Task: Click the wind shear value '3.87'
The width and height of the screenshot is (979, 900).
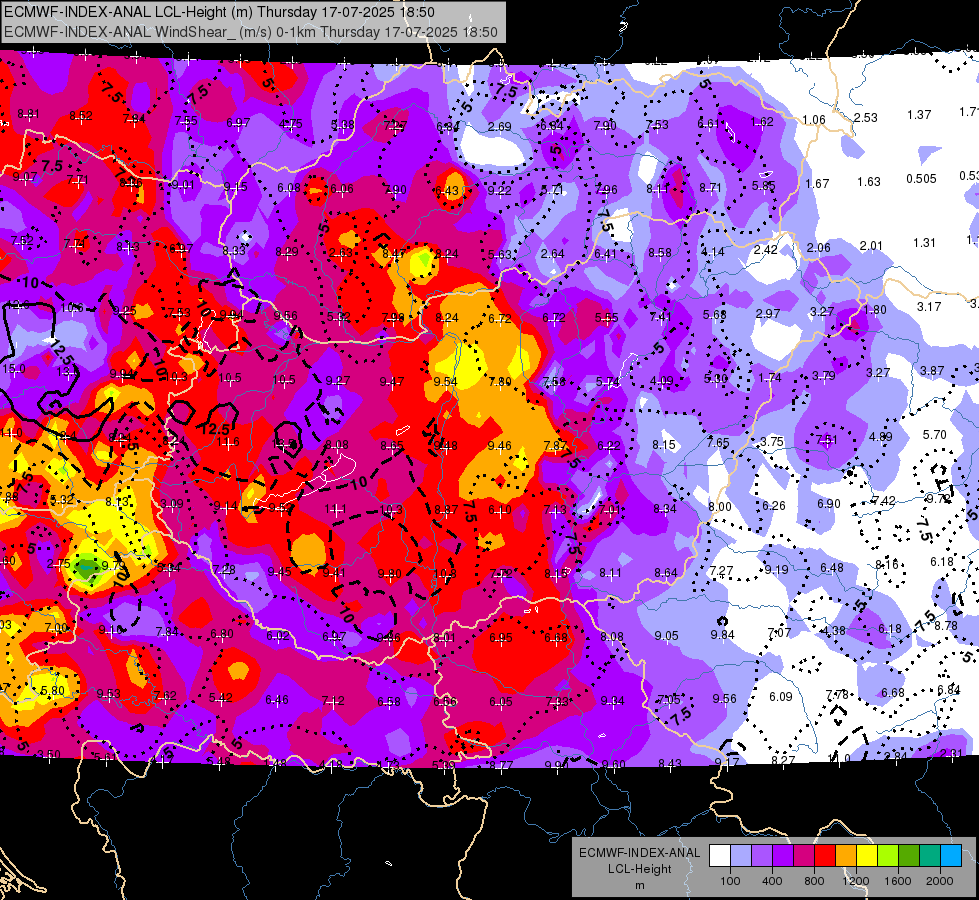Action: (x=932, y=371)
